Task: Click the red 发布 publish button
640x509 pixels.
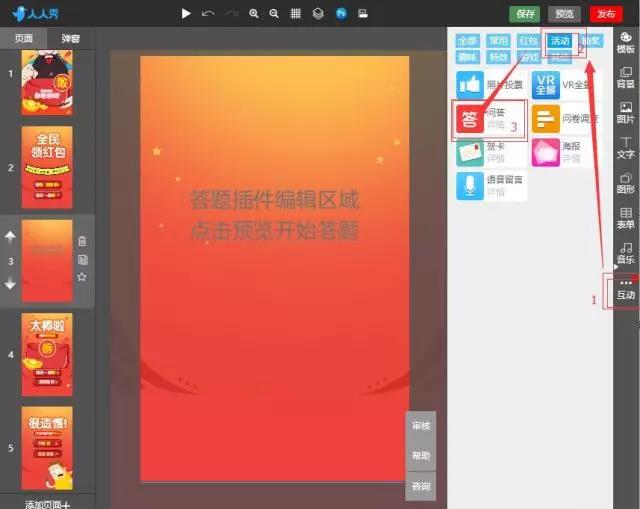Action: [606, 14]
